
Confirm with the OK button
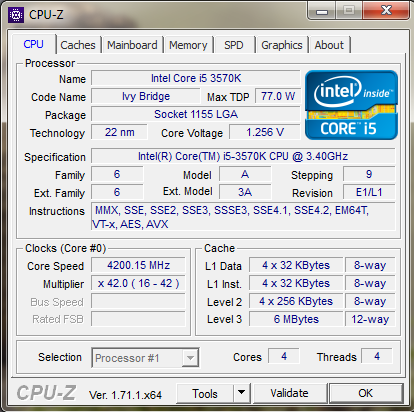pyautogui.click(x=366, y=393)
